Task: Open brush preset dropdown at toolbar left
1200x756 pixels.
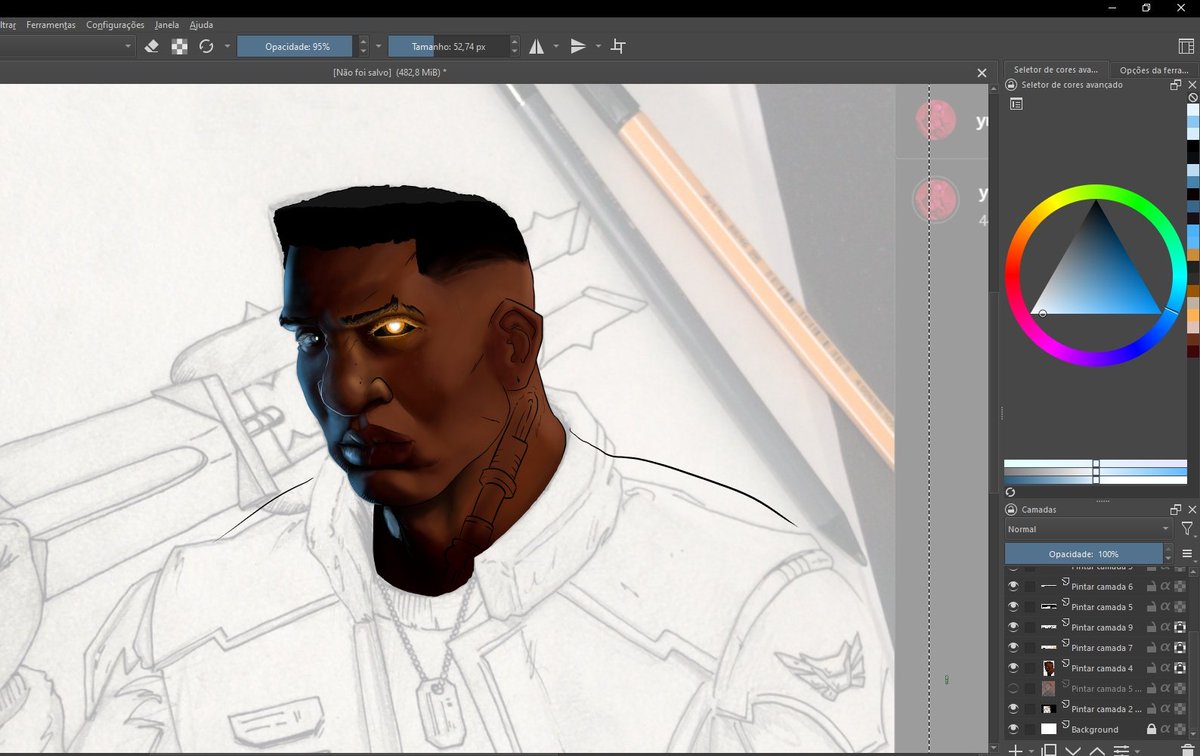Action: (128, 46)
